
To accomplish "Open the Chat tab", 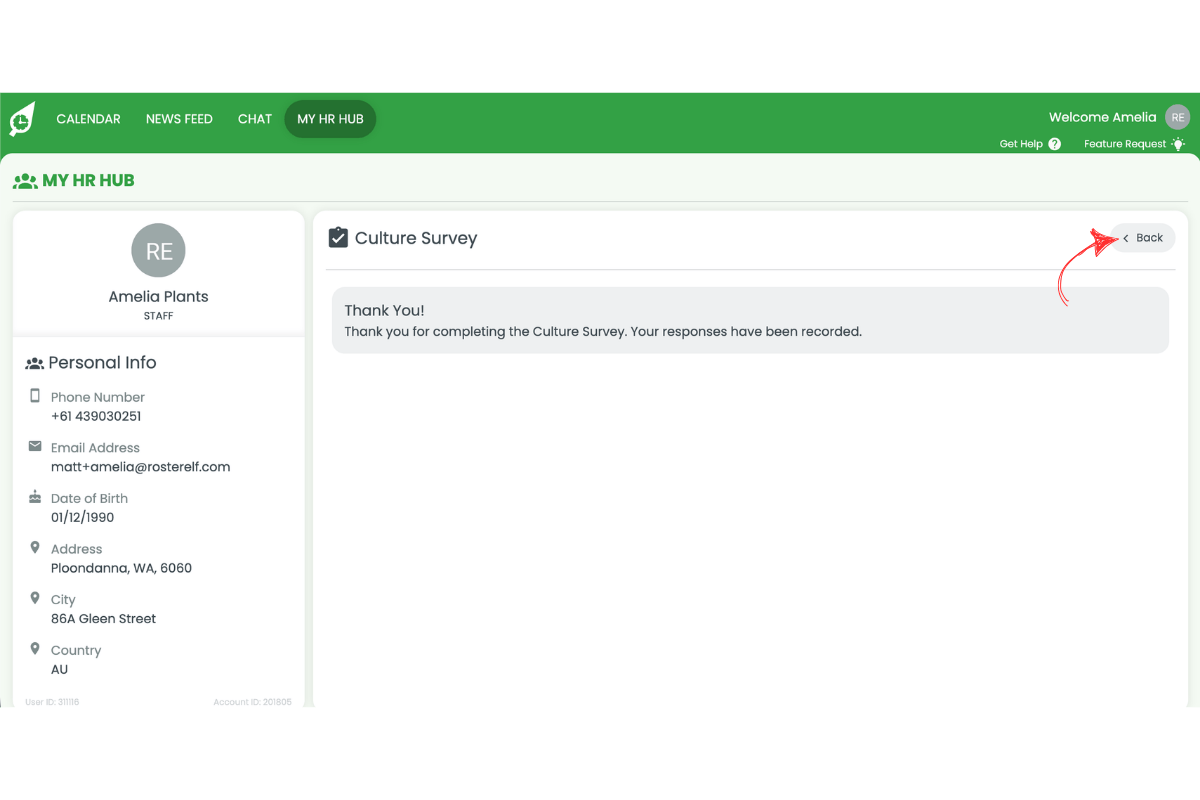I will point(255,119).
